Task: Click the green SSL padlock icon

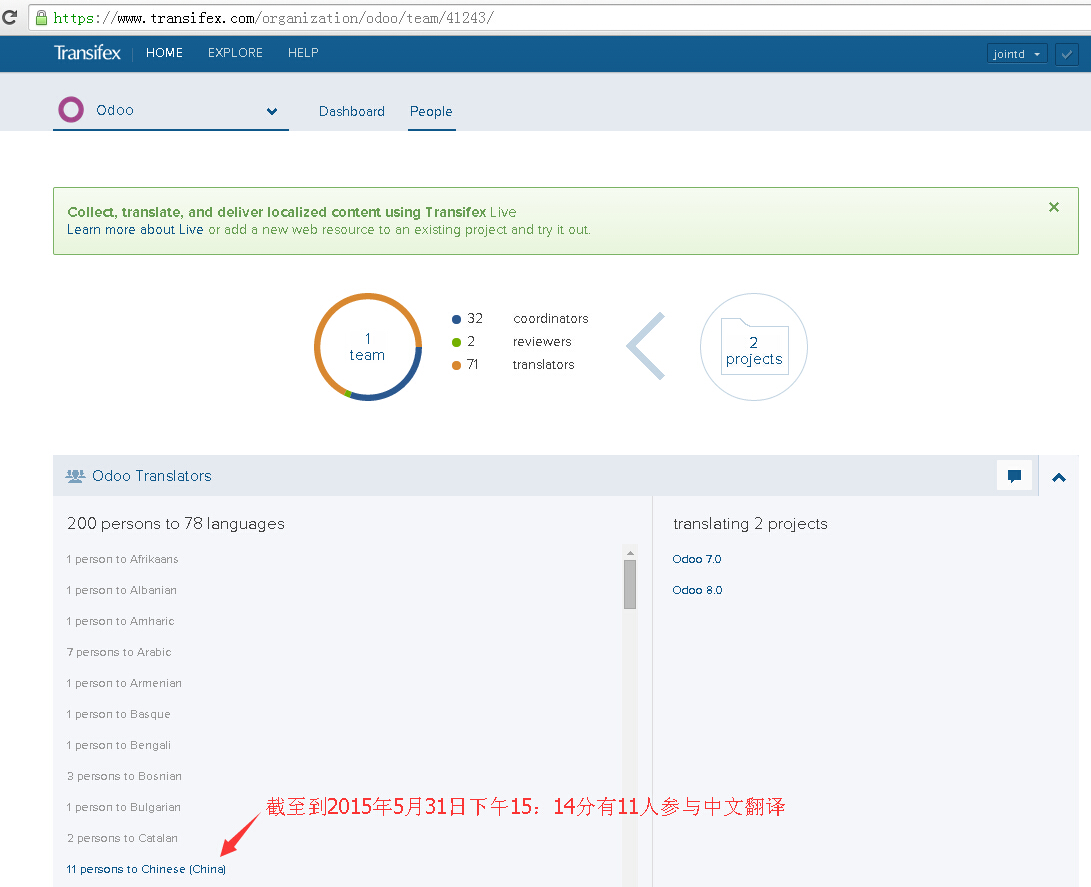Action: (x=41, y=18)
